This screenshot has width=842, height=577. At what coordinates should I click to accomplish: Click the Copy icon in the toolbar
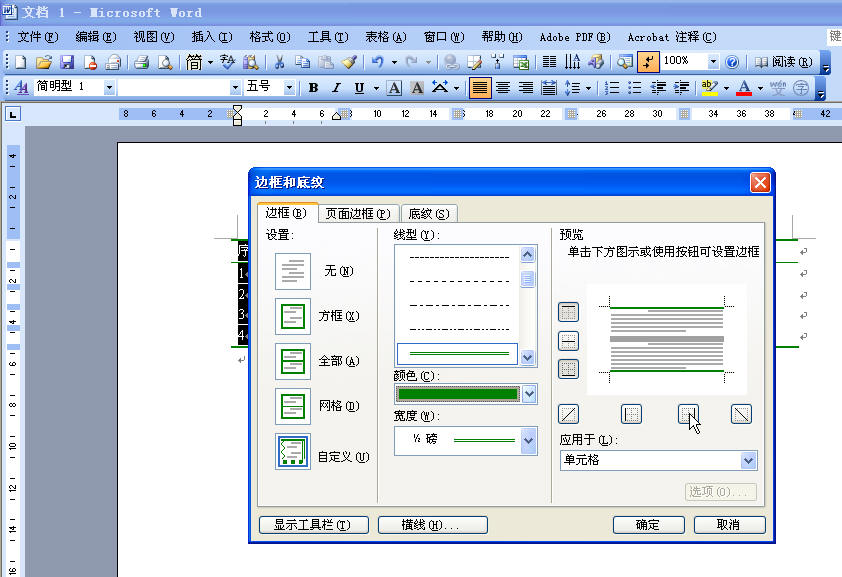302,62
